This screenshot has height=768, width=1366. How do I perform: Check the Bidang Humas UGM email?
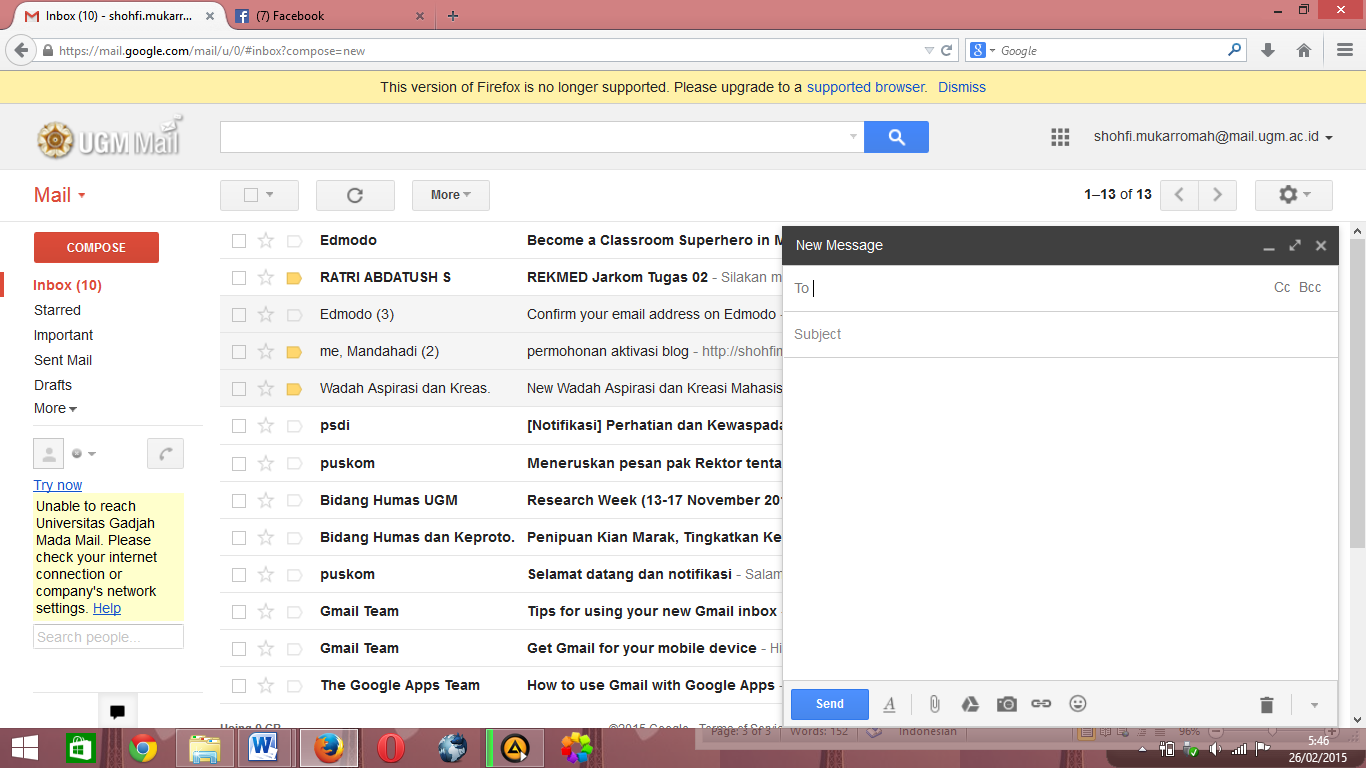click(239, 500)
